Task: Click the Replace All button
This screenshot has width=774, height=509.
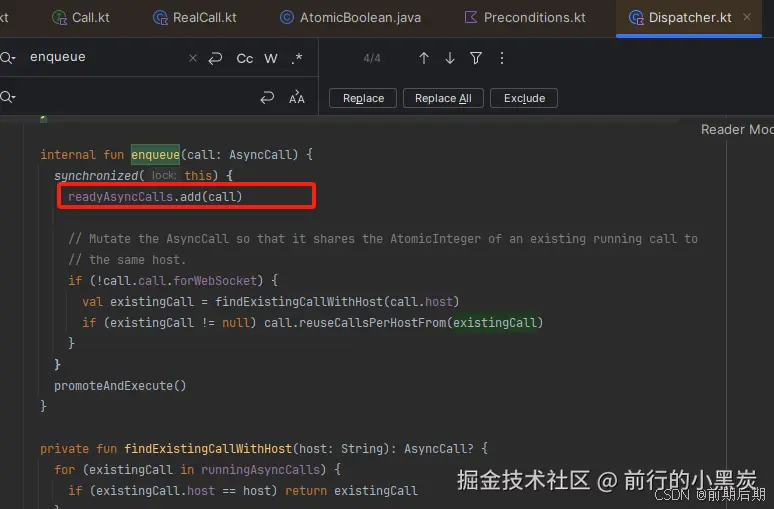Action: [443, 98]
